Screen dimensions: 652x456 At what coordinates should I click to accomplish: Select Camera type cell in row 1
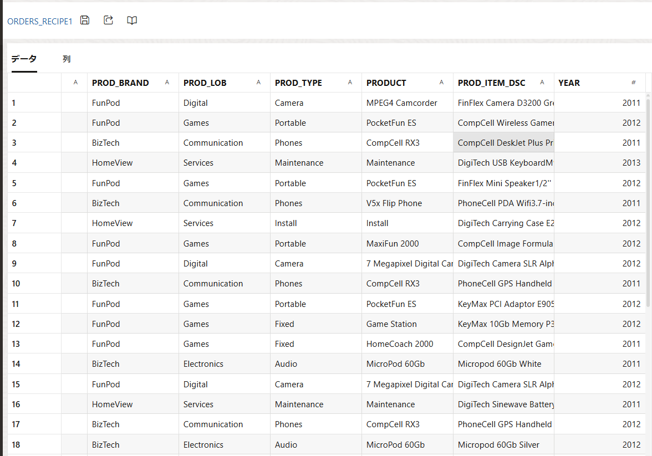point(316,103)
